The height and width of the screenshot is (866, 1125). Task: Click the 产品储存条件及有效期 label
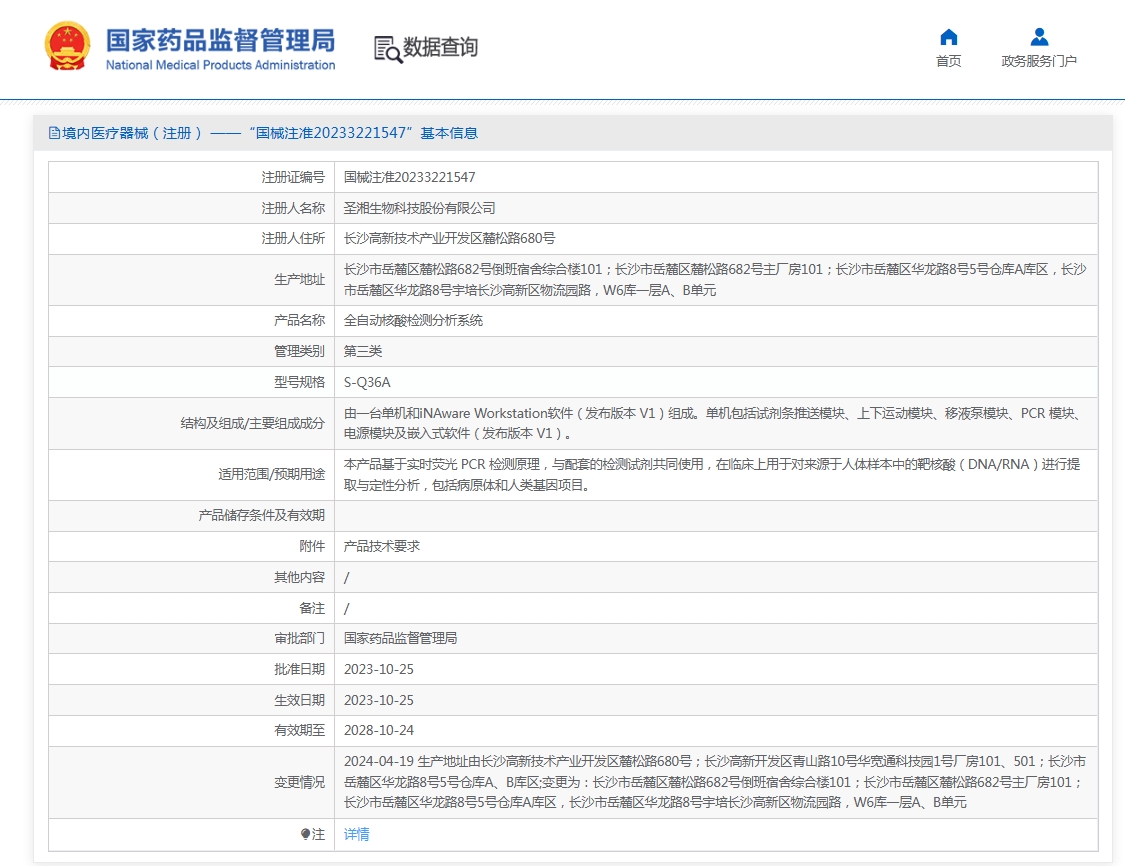tap(262, 515)
